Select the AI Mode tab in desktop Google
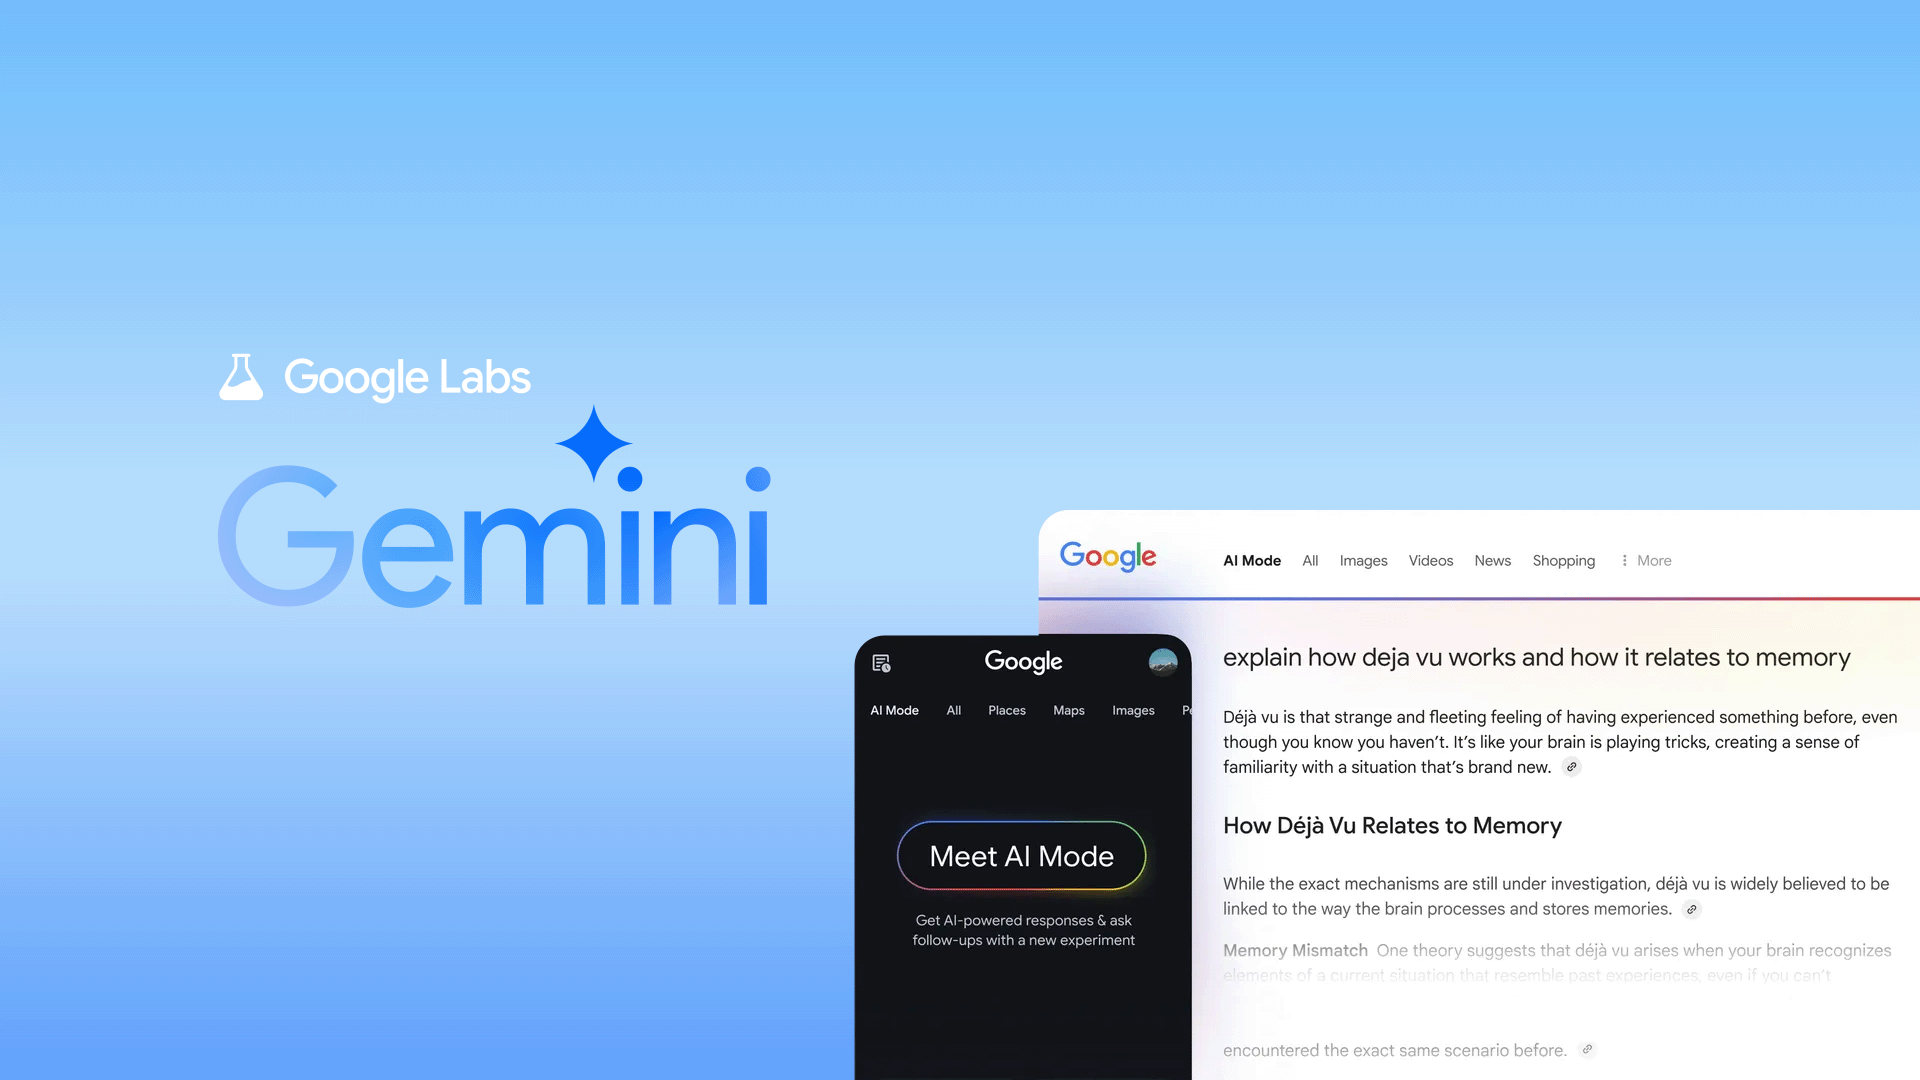 1251,559
